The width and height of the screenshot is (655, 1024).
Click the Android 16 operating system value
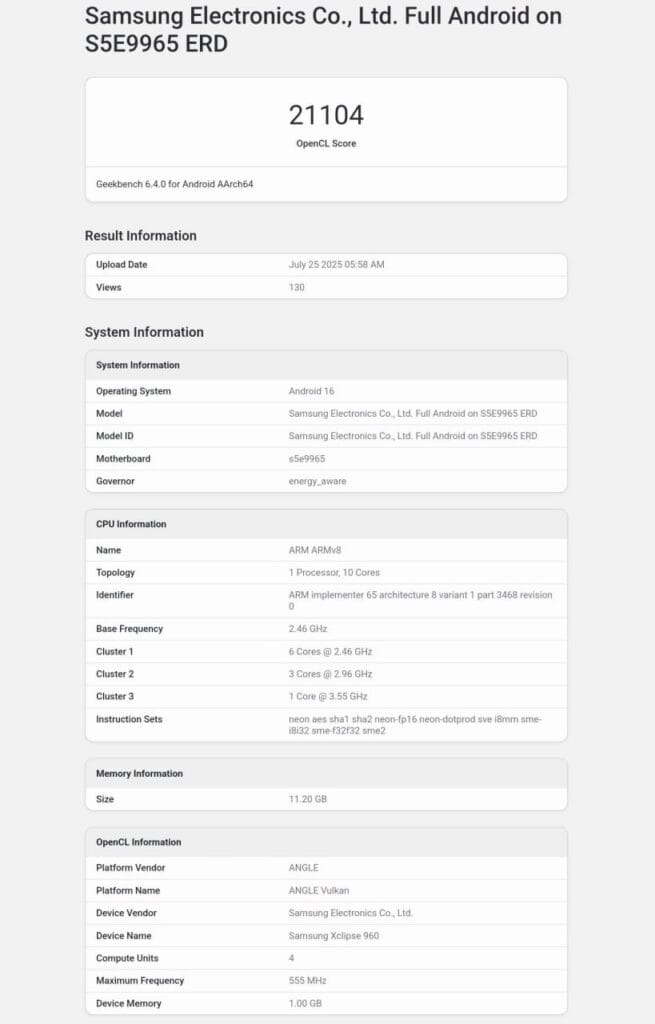312,391
